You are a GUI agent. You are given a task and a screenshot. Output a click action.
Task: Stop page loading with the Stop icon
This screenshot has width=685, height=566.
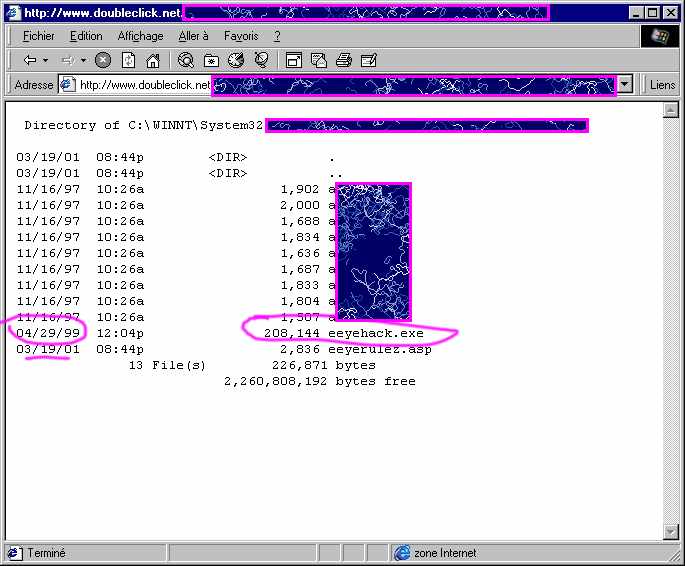[103, 60]
